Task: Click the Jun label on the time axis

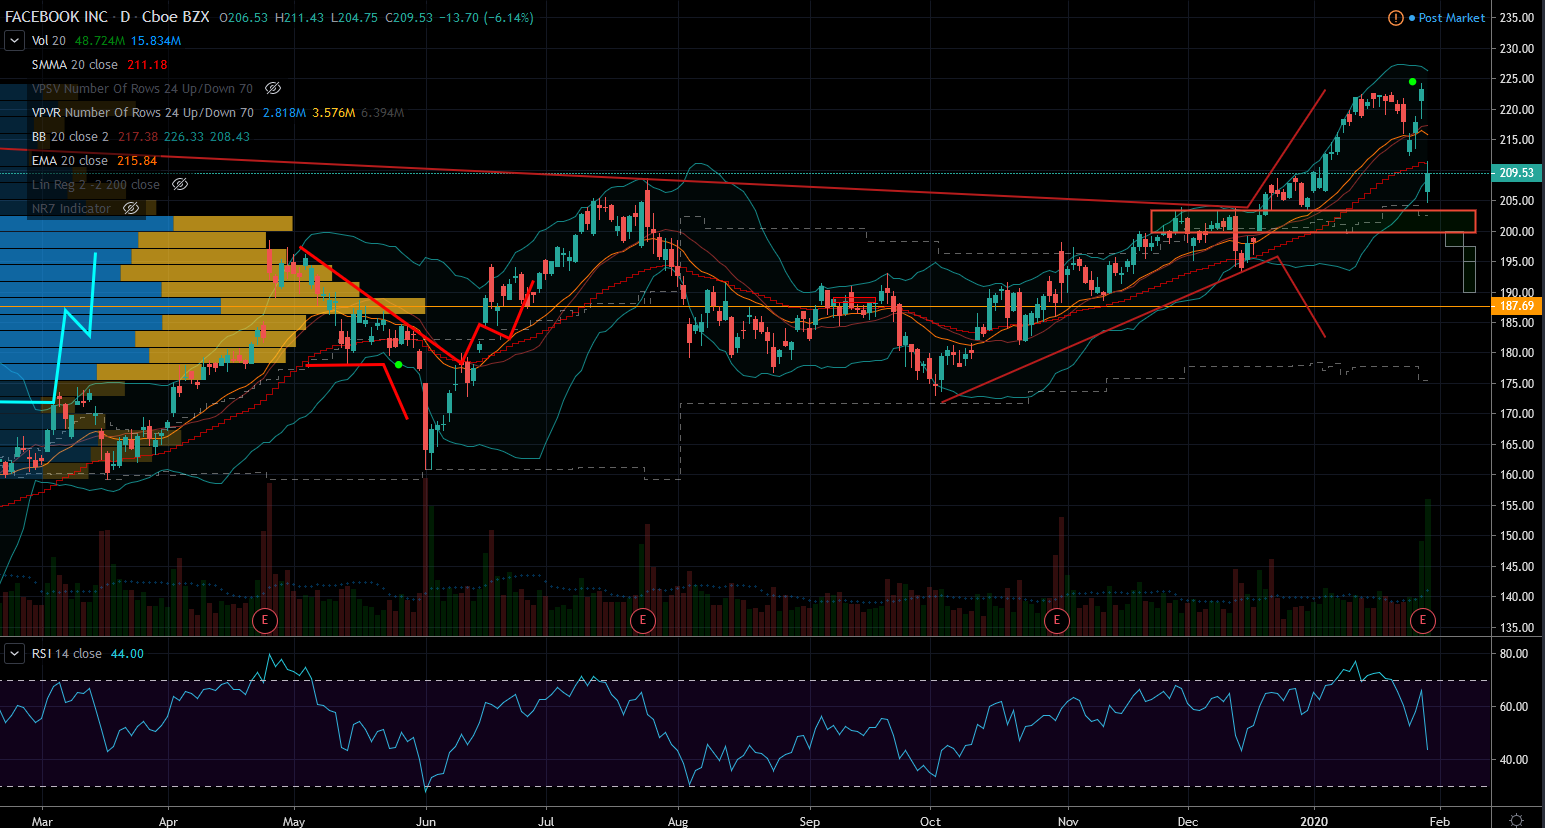Action: (x=426, y=821)
